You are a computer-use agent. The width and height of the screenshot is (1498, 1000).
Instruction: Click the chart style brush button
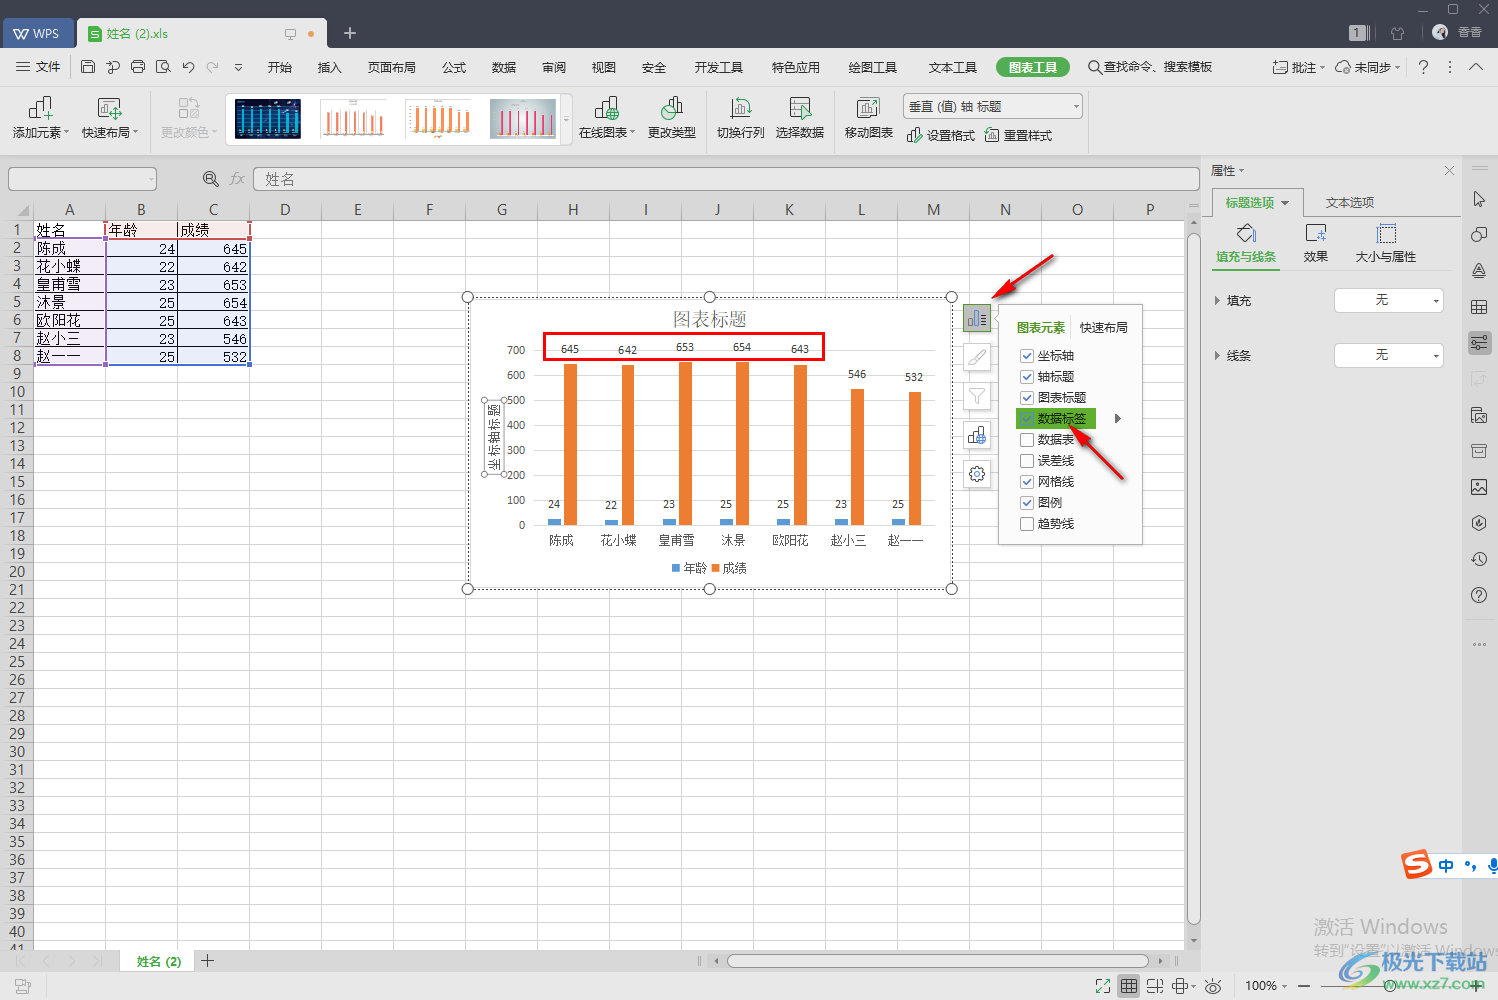pos(977,357)
